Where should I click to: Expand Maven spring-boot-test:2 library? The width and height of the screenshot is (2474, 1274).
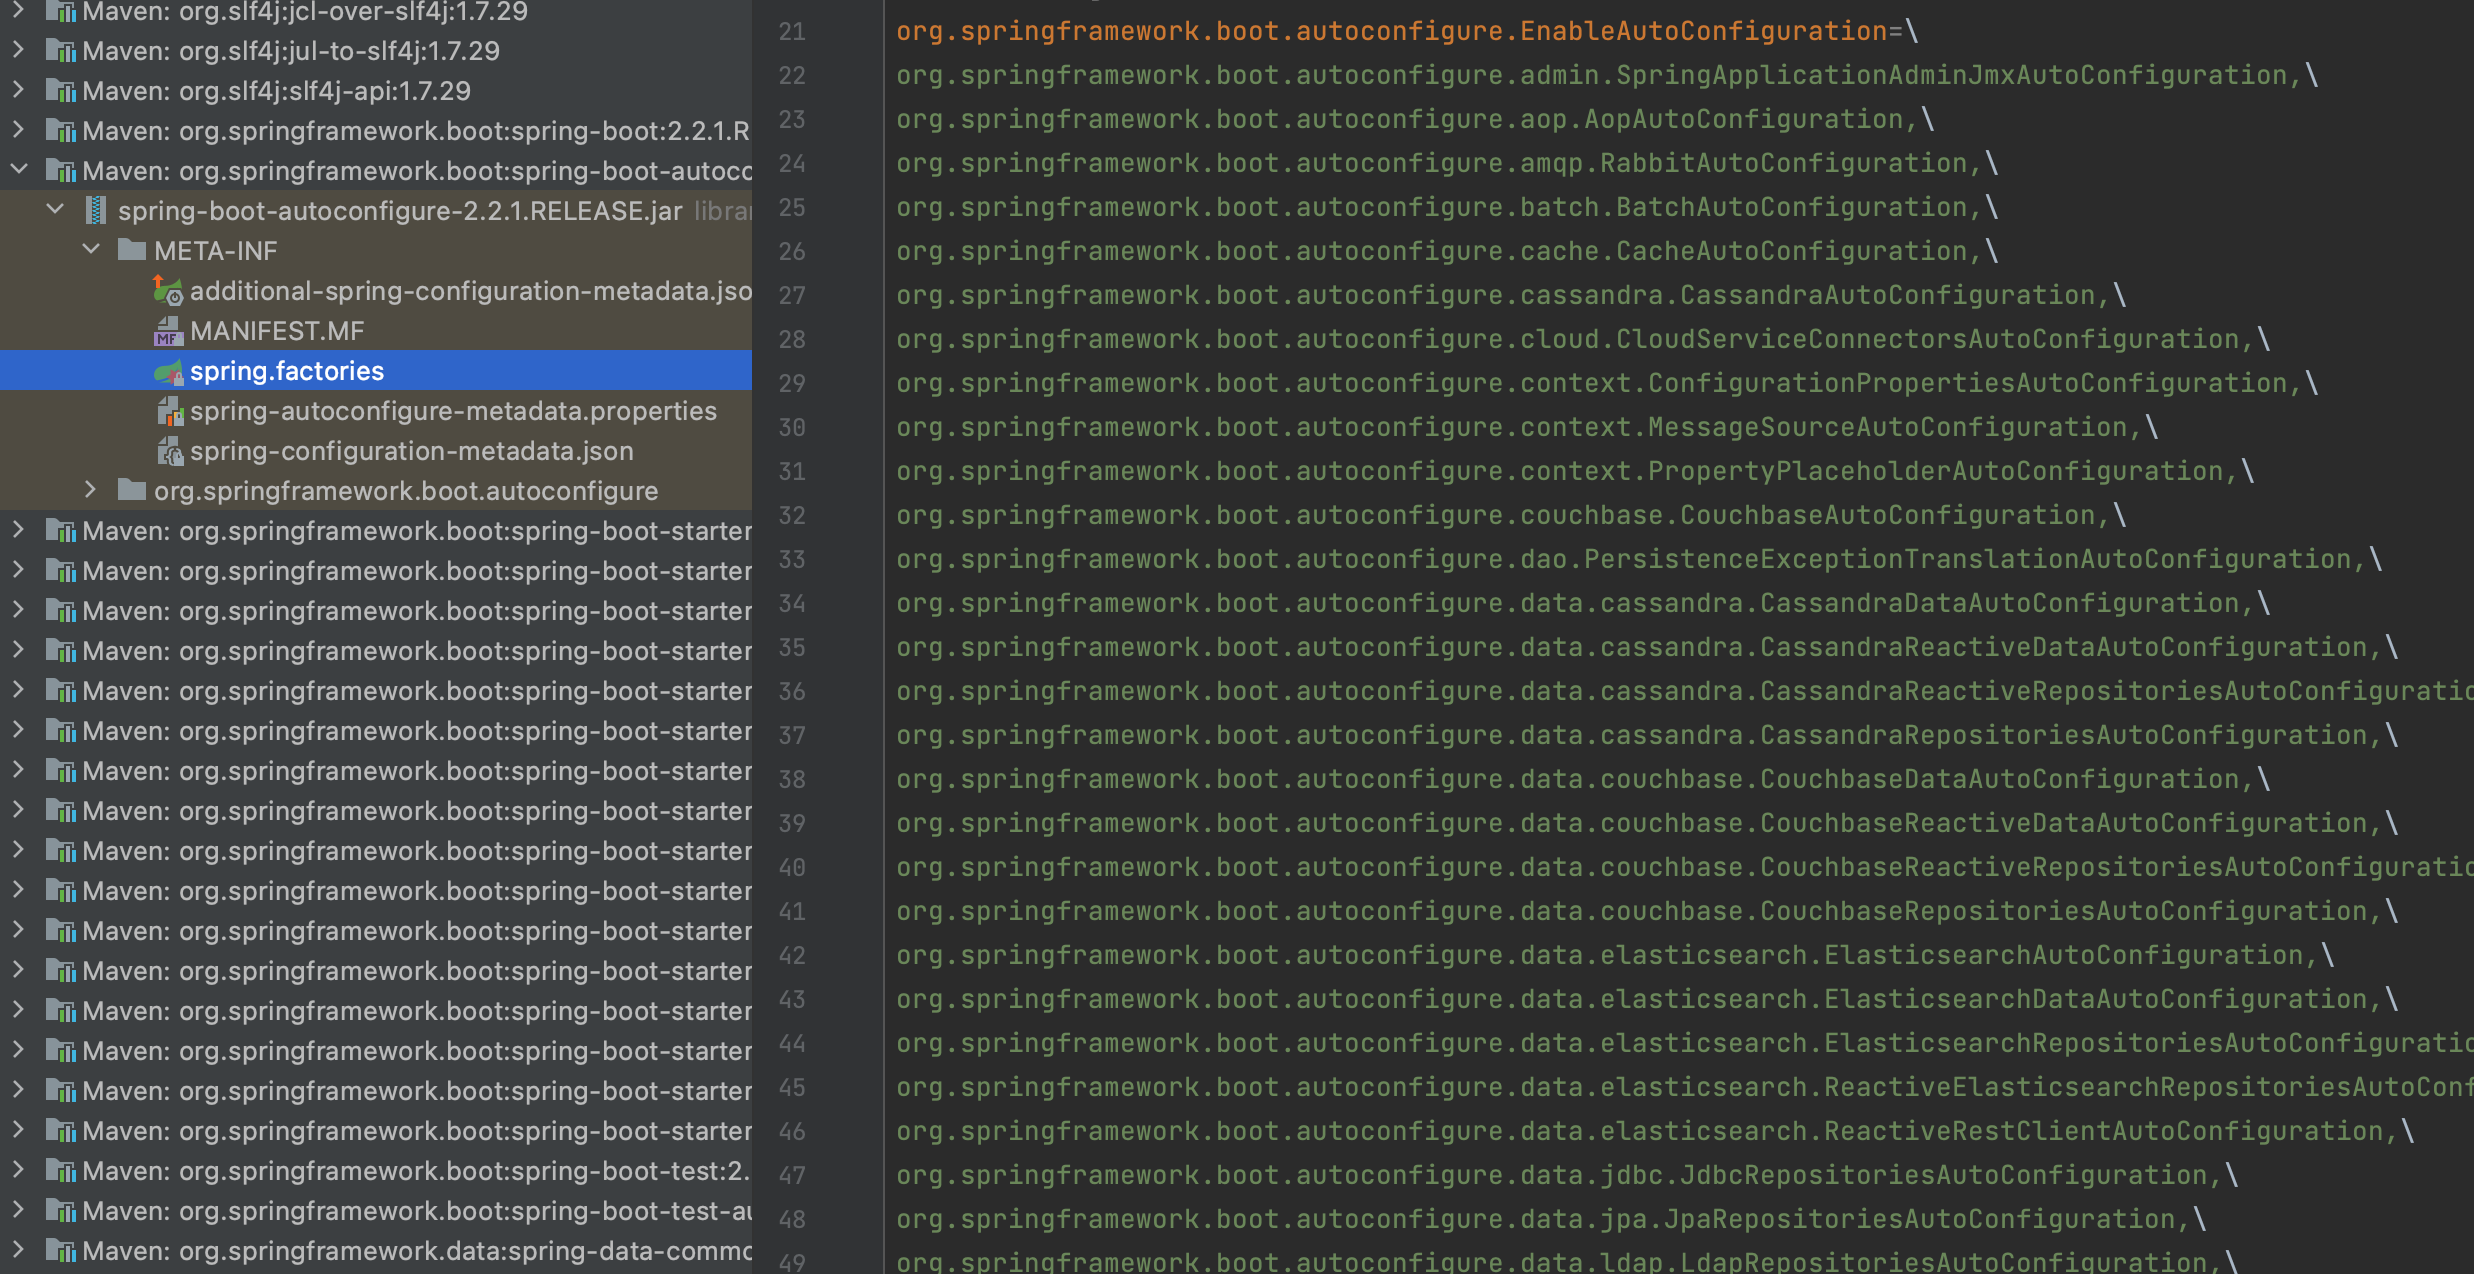19,1169
